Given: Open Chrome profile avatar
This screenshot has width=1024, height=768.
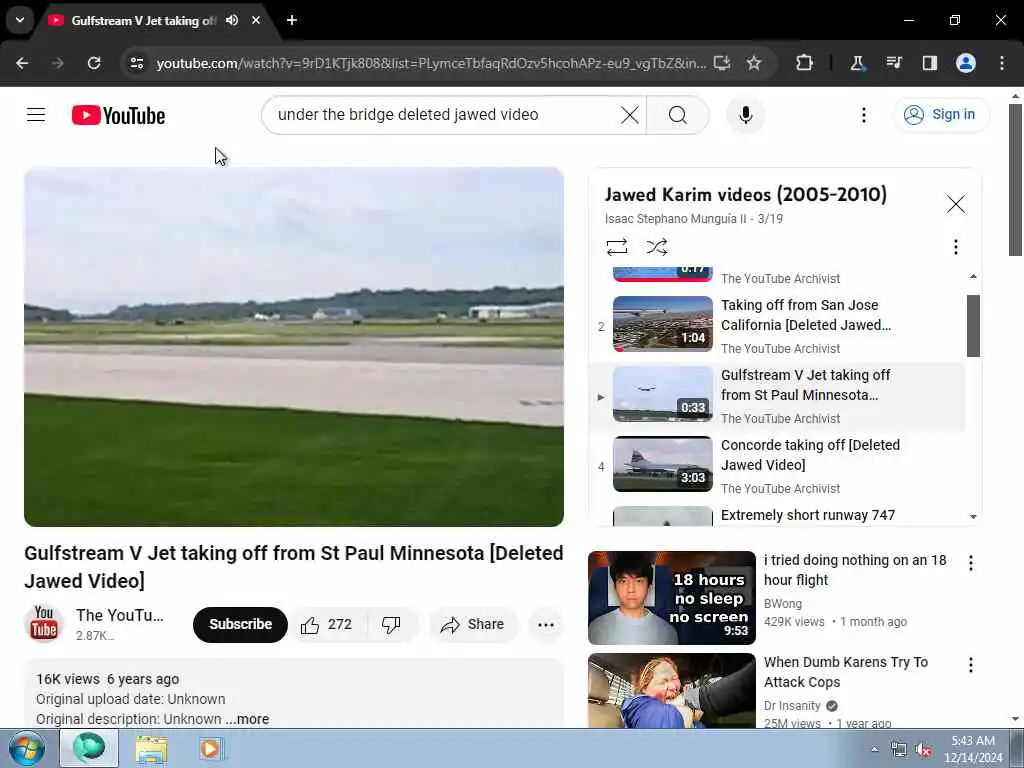Looking at the screenshot, I should [x=966, y=63].
